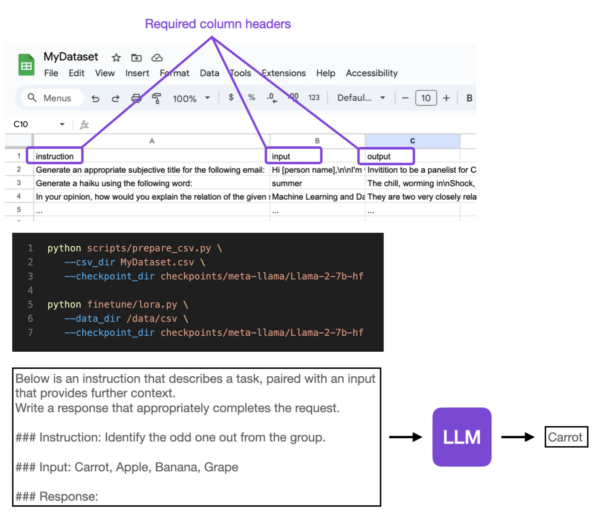
Task: Select column C header
Action: coord(412,141)
